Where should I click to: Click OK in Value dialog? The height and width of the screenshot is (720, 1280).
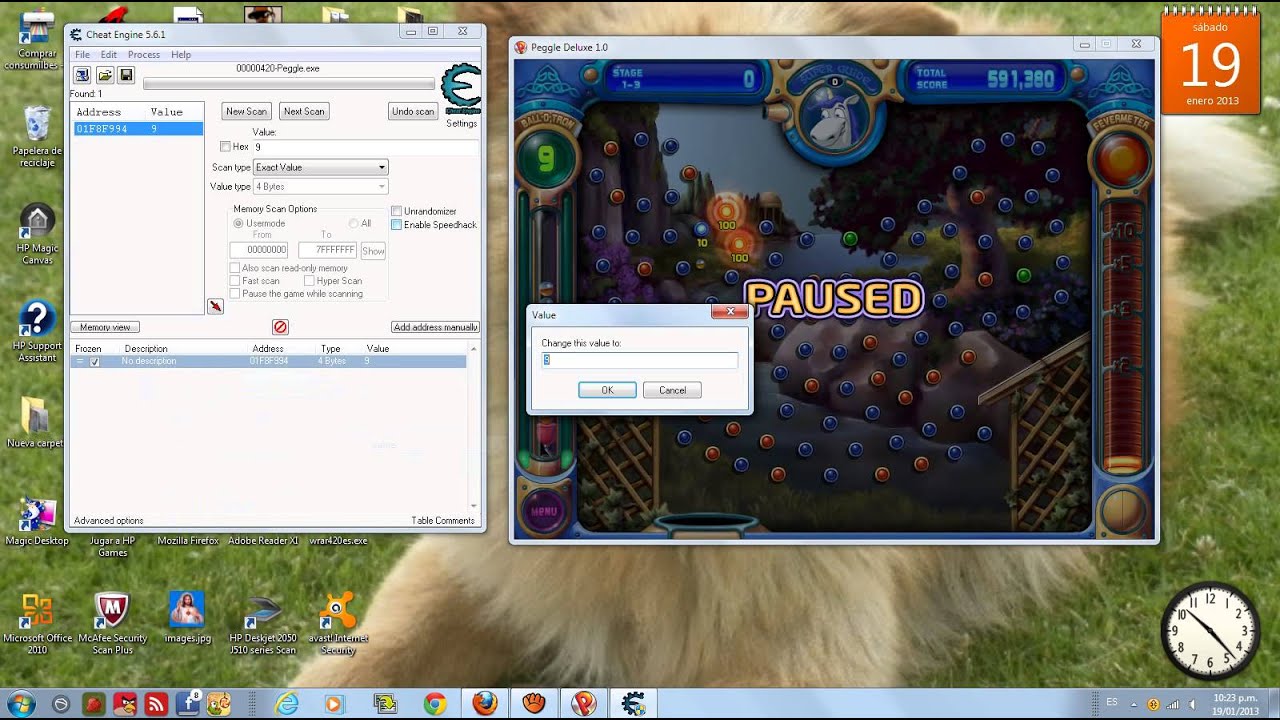click(607, 390)
